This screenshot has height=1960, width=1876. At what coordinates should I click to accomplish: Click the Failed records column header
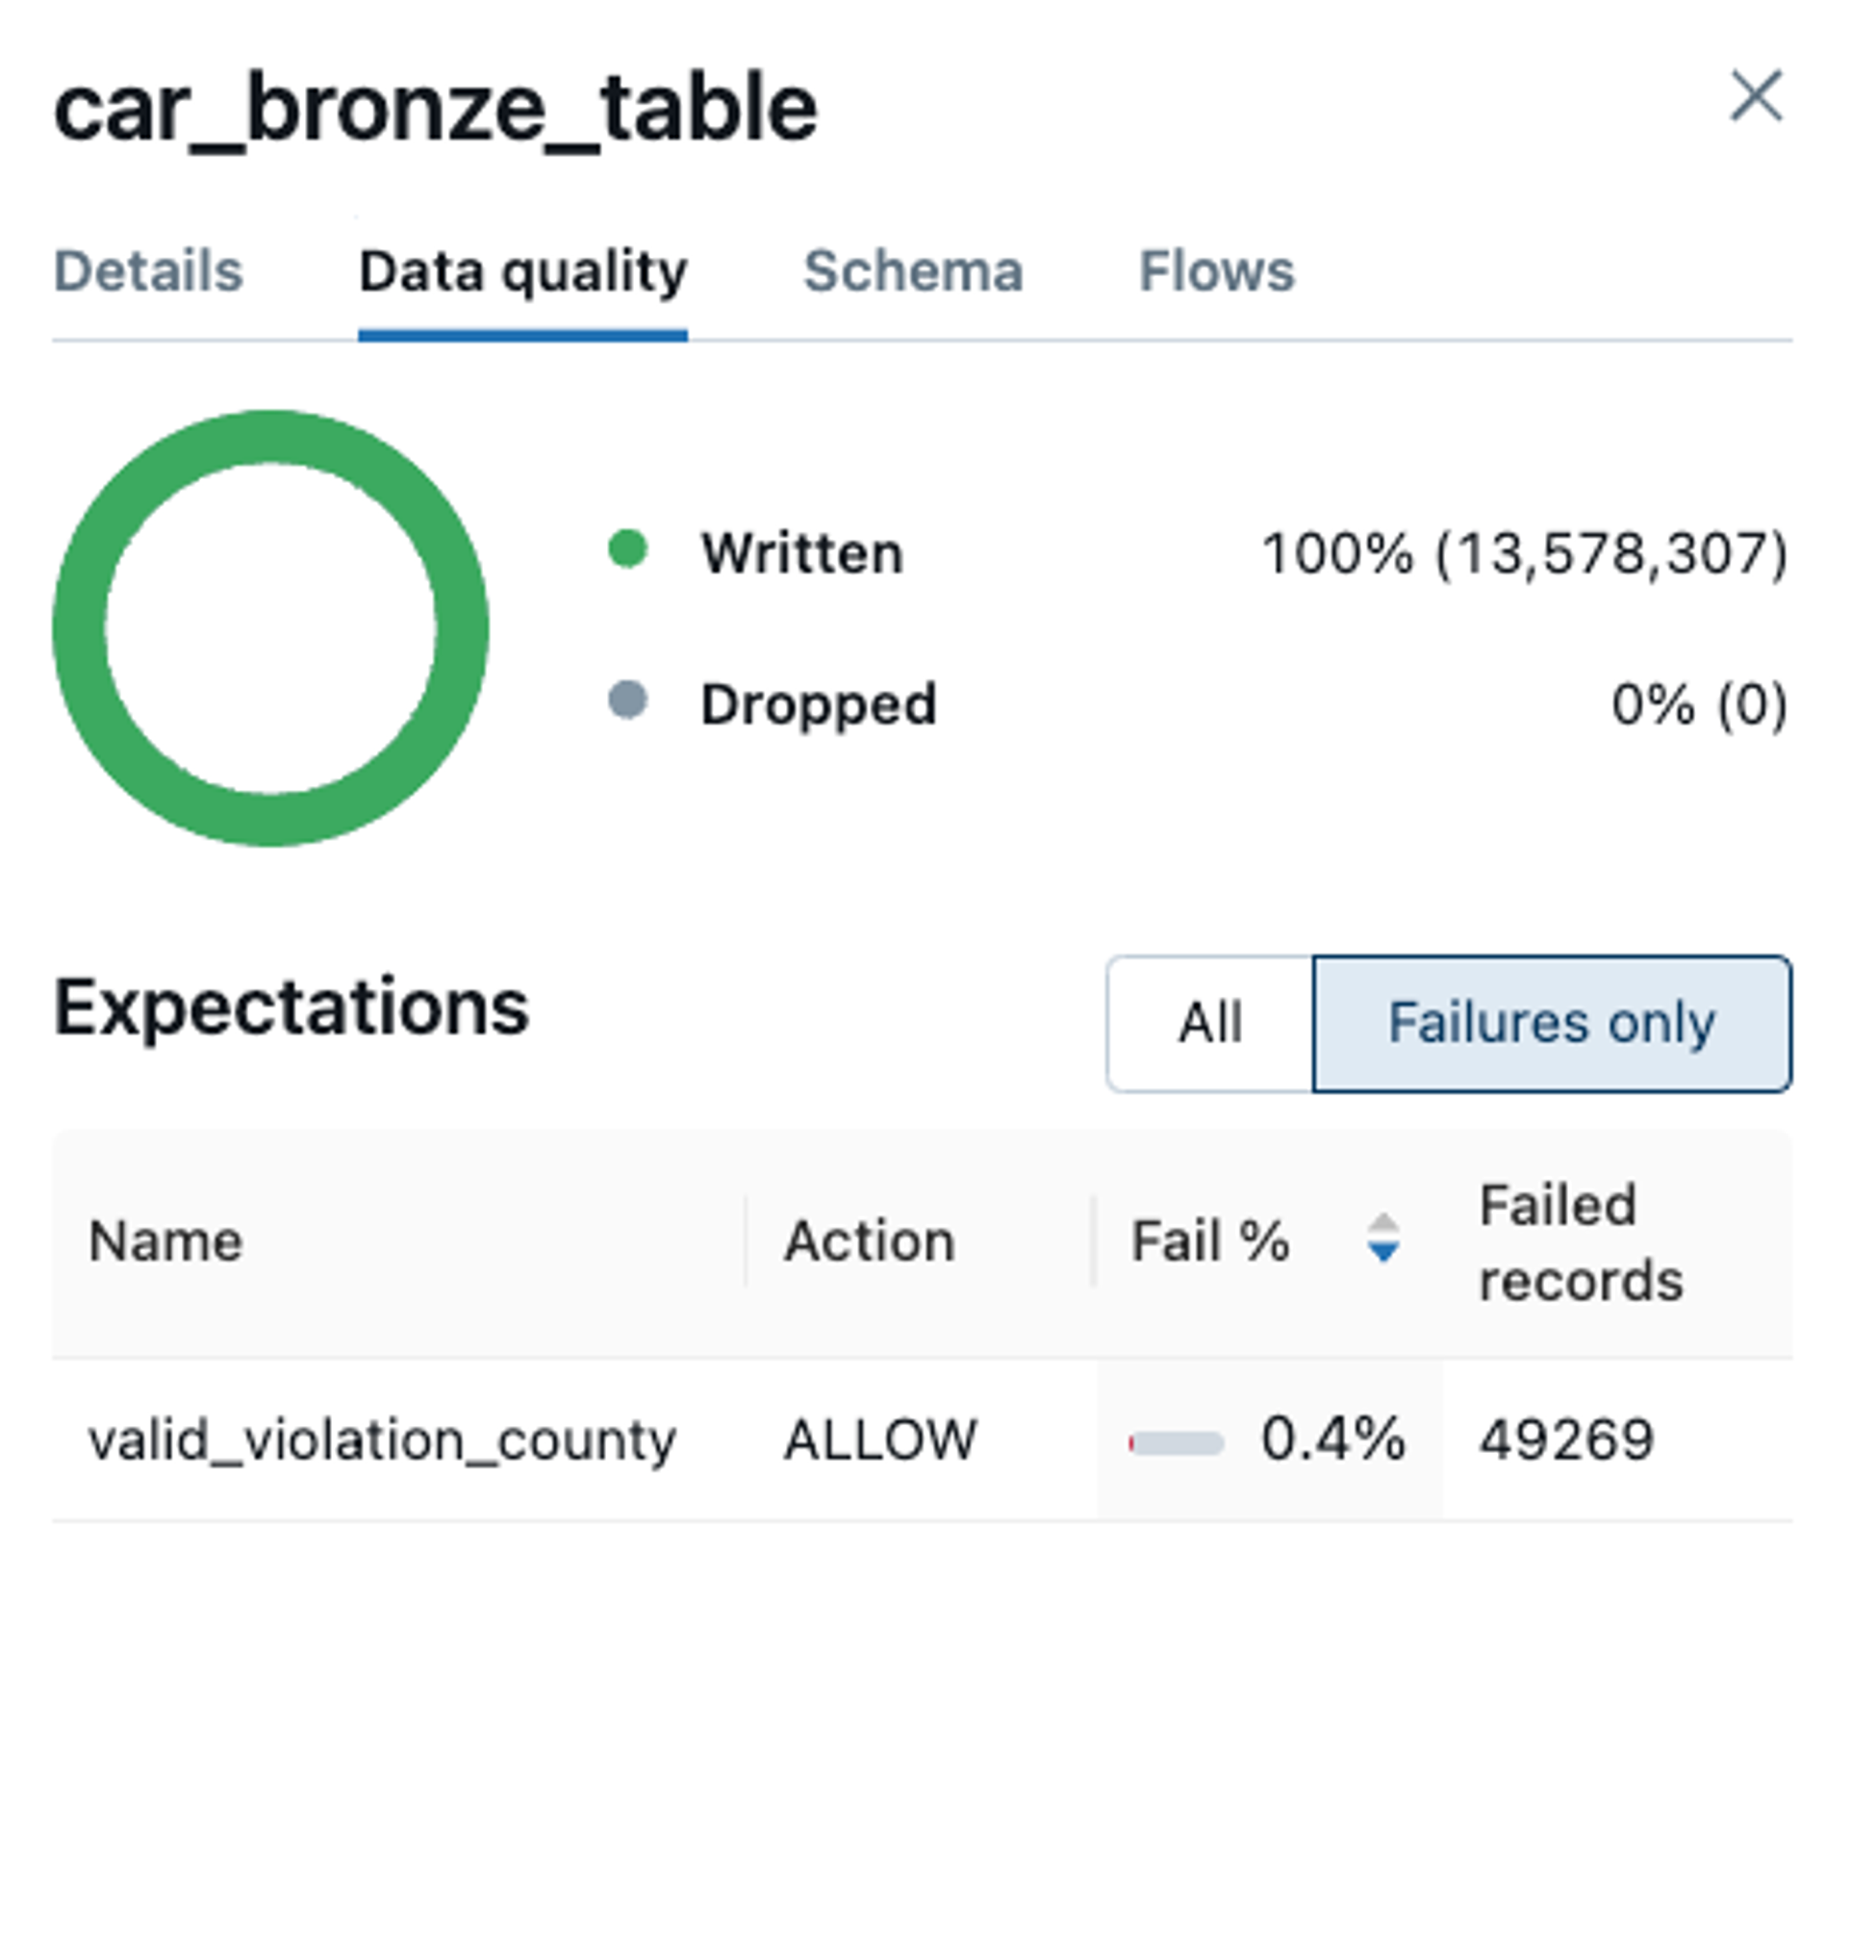click(1580, 1242)
